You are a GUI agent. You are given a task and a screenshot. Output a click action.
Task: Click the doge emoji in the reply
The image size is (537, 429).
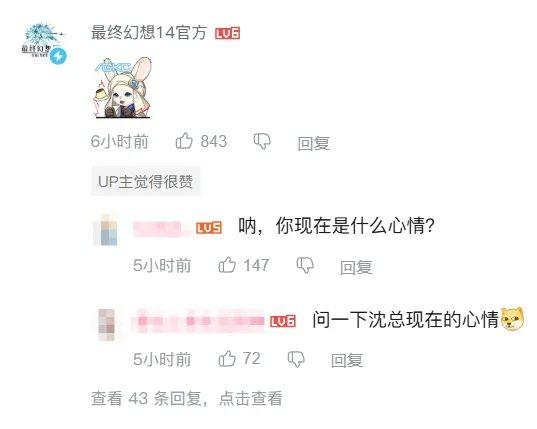coord(512,319)
